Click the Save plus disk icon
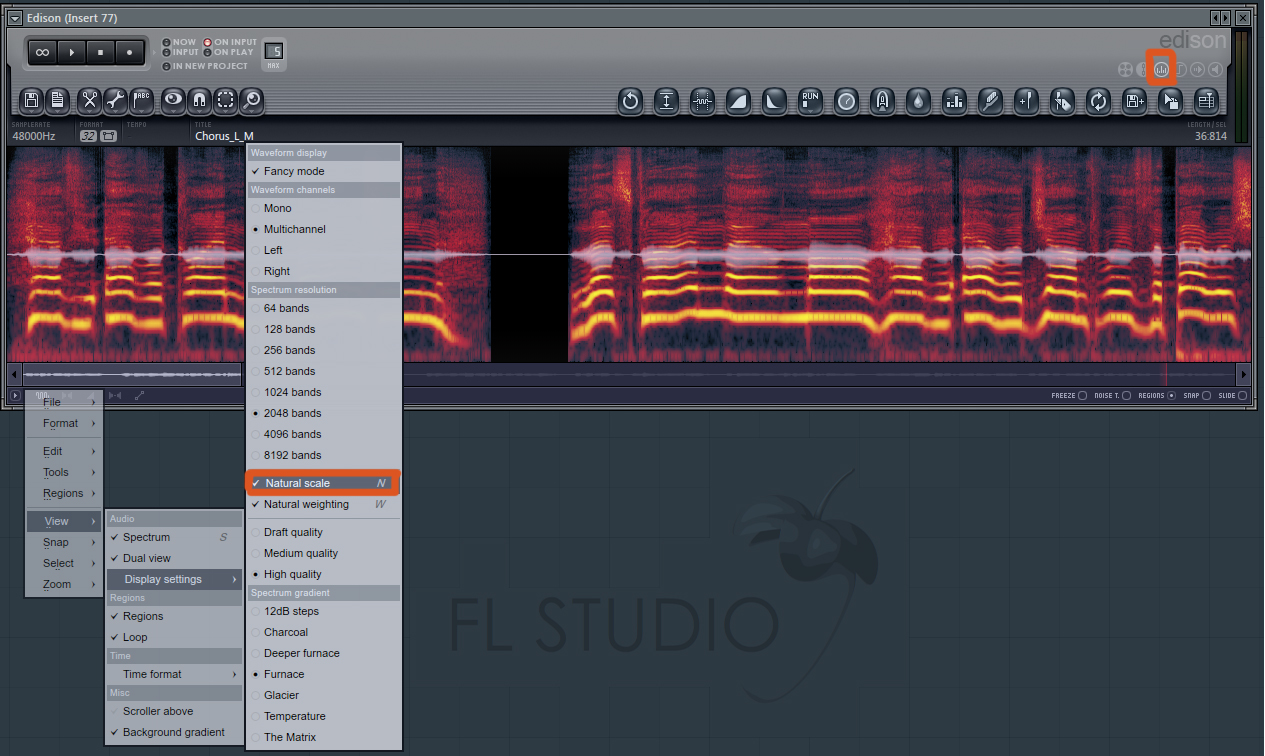The width and height of the screenshot is (1265, 756). click(x=1134, y=100)
